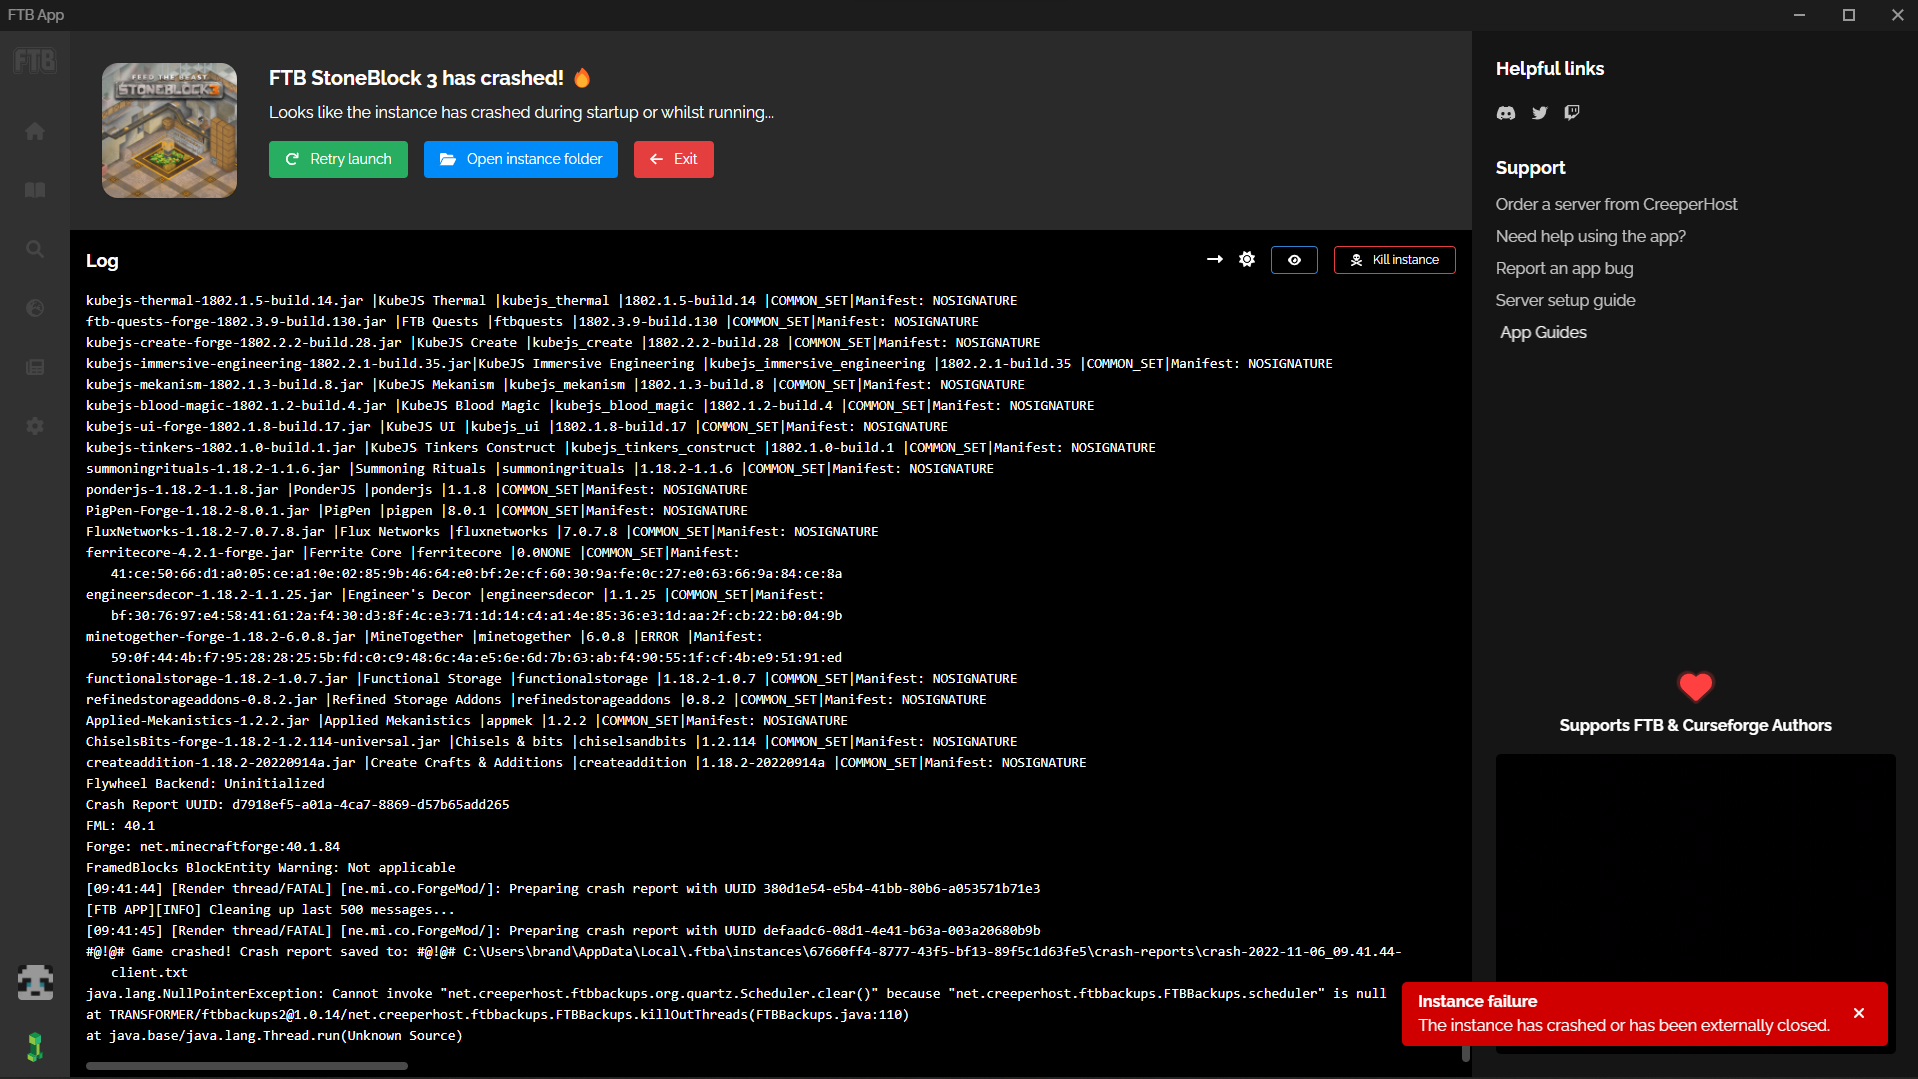Click the 'FramedBlocks BlockEntity Warning' log line

coord(271,867)
